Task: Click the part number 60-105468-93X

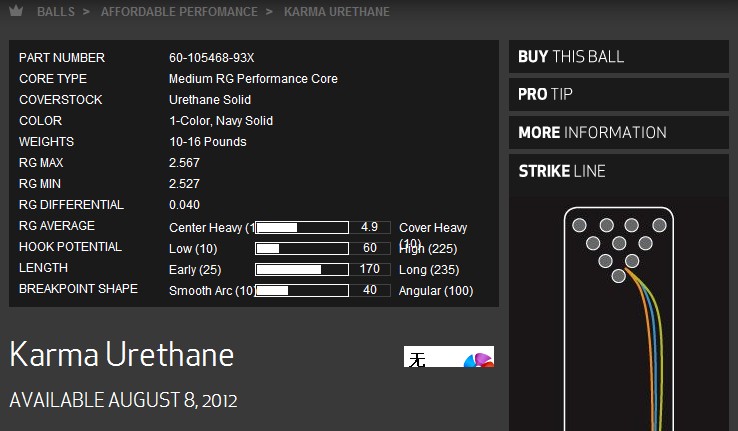Action: tap(211, 58)
